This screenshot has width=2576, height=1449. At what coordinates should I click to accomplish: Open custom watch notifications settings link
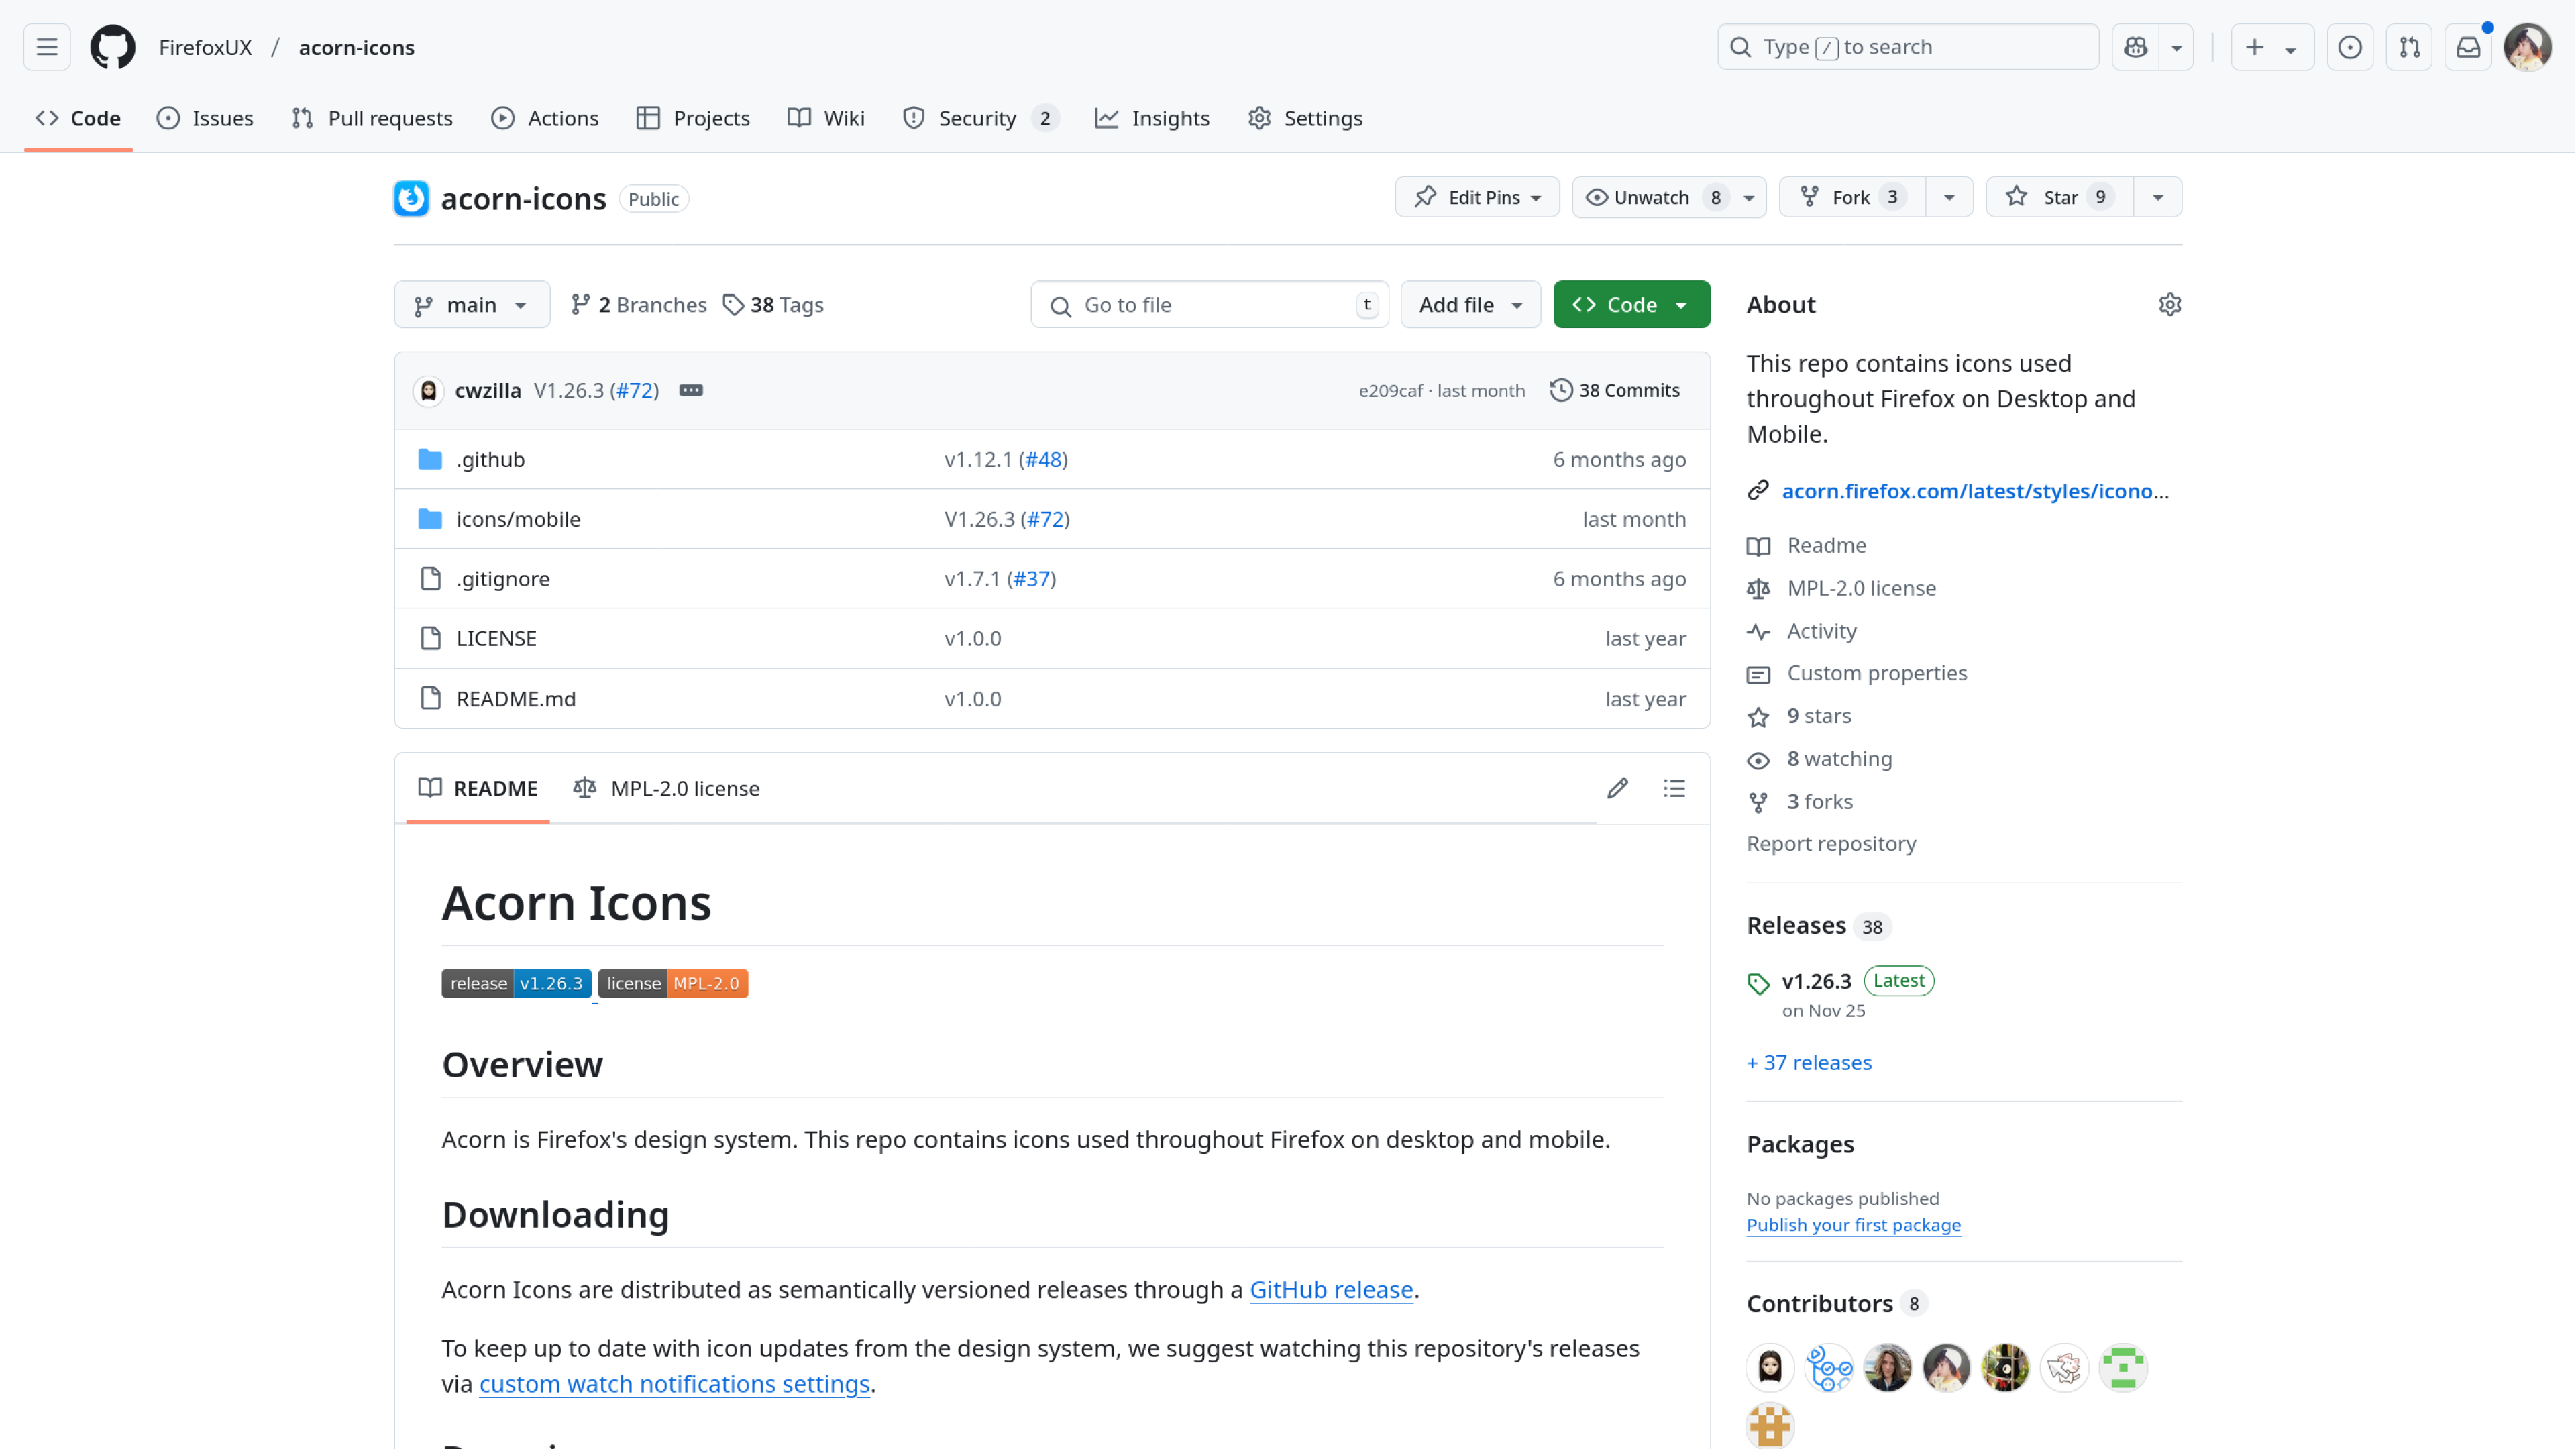coord(674,1384)
